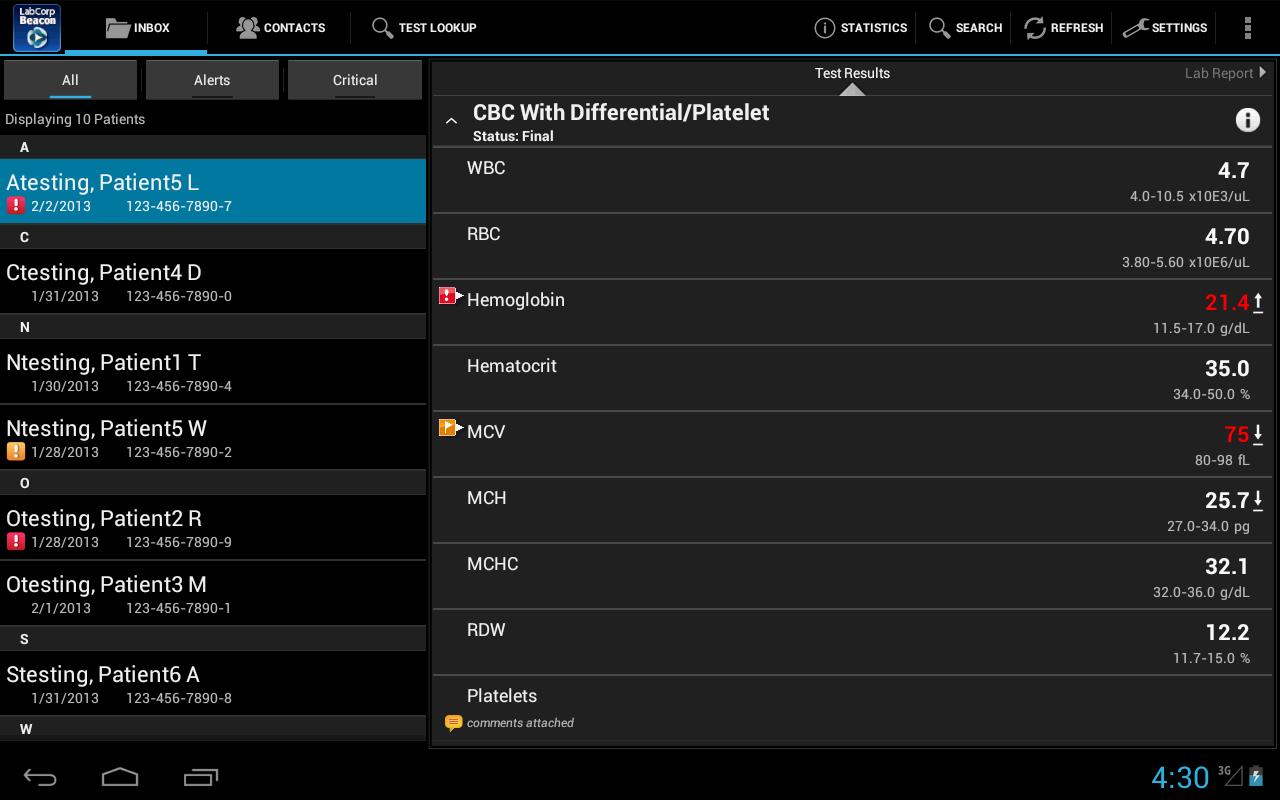Select patient Atesting, Patient5 L

213,191
